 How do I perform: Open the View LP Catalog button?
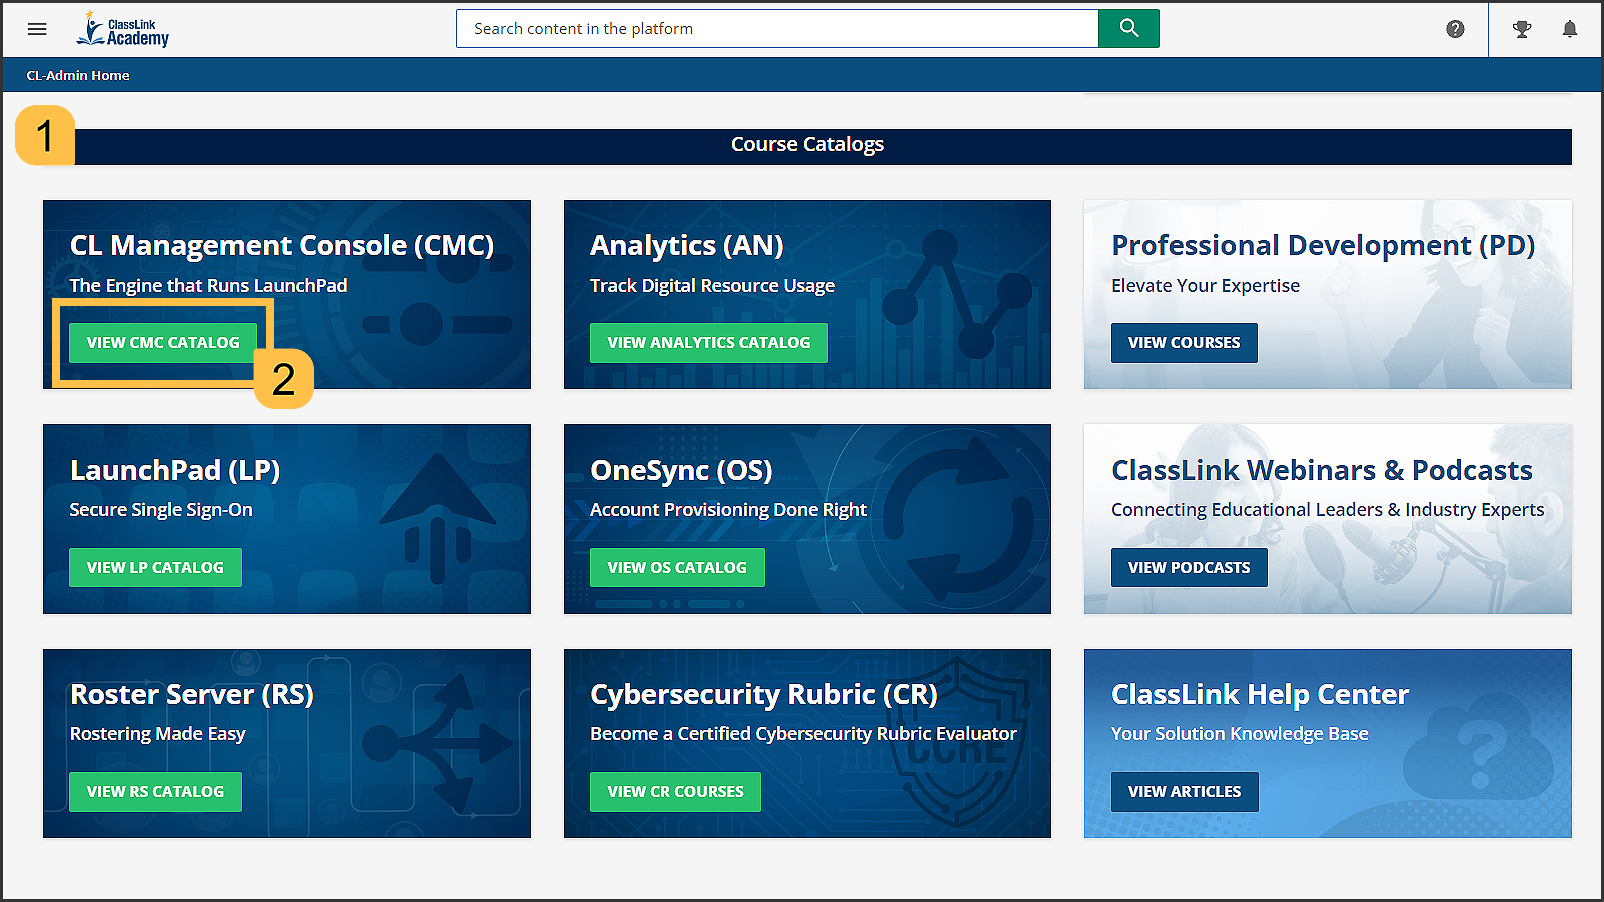pyautogui.click(x=155, y=567)
